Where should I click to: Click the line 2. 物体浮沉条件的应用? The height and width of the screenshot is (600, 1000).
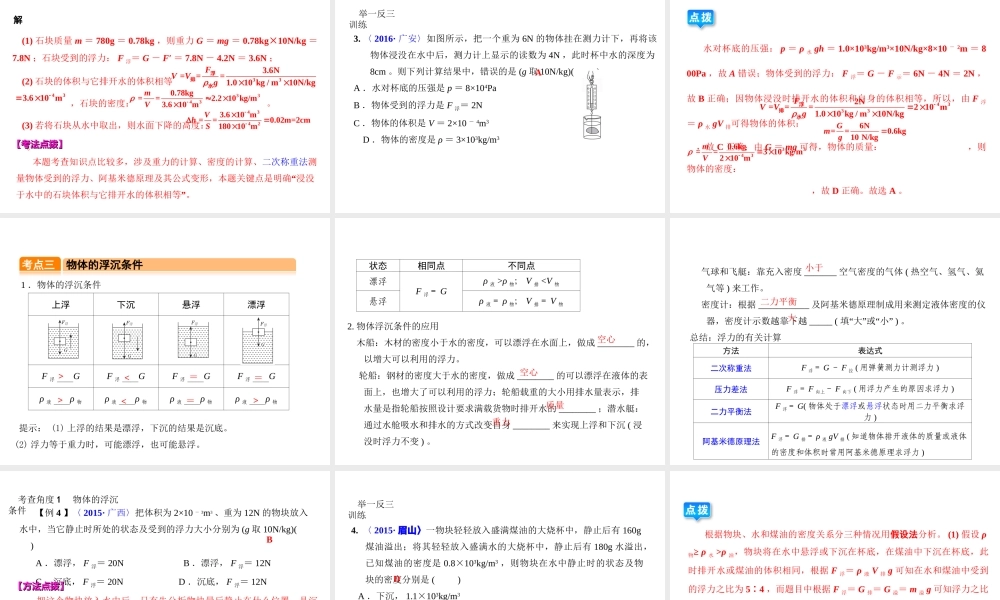[x=393, y=326]
